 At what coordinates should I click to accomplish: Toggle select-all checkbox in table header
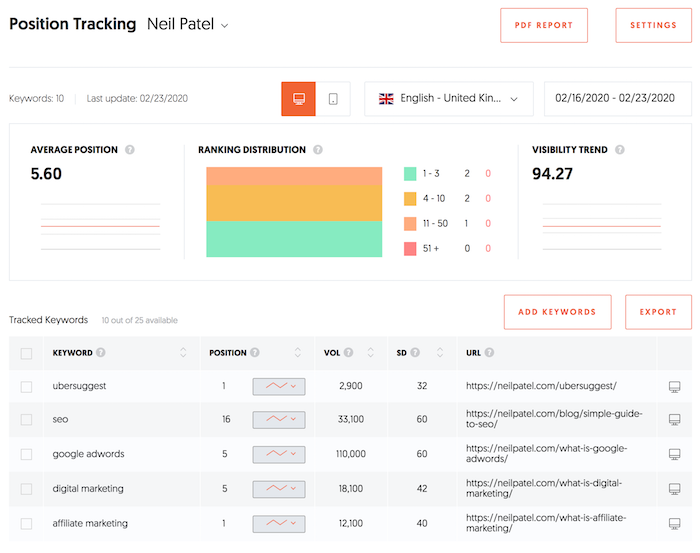(26, 353)
